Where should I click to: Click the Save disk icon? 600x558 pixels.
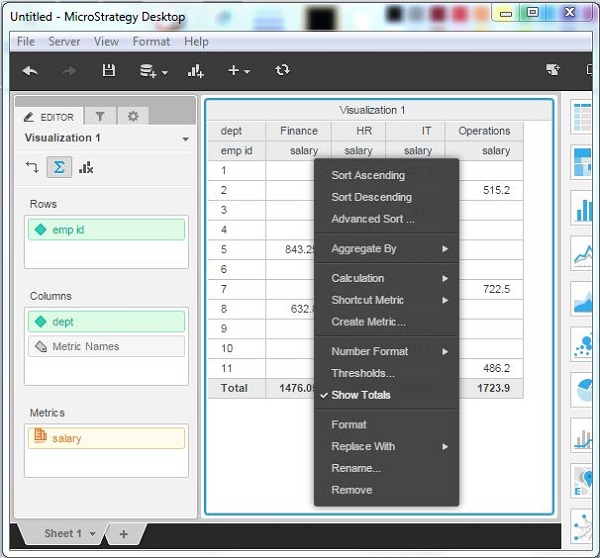(x=109, y=70)
